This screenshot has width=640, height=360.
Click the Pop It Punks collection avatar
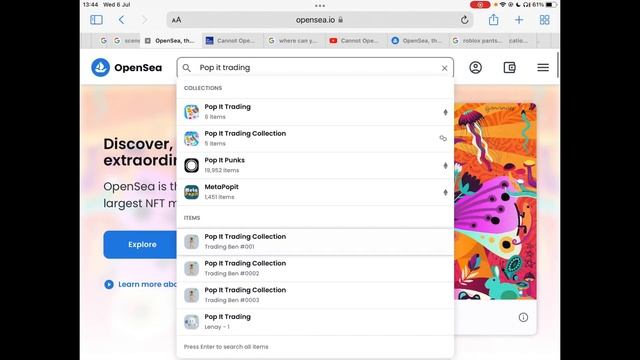pyautogui.click(x=191, y=165)
